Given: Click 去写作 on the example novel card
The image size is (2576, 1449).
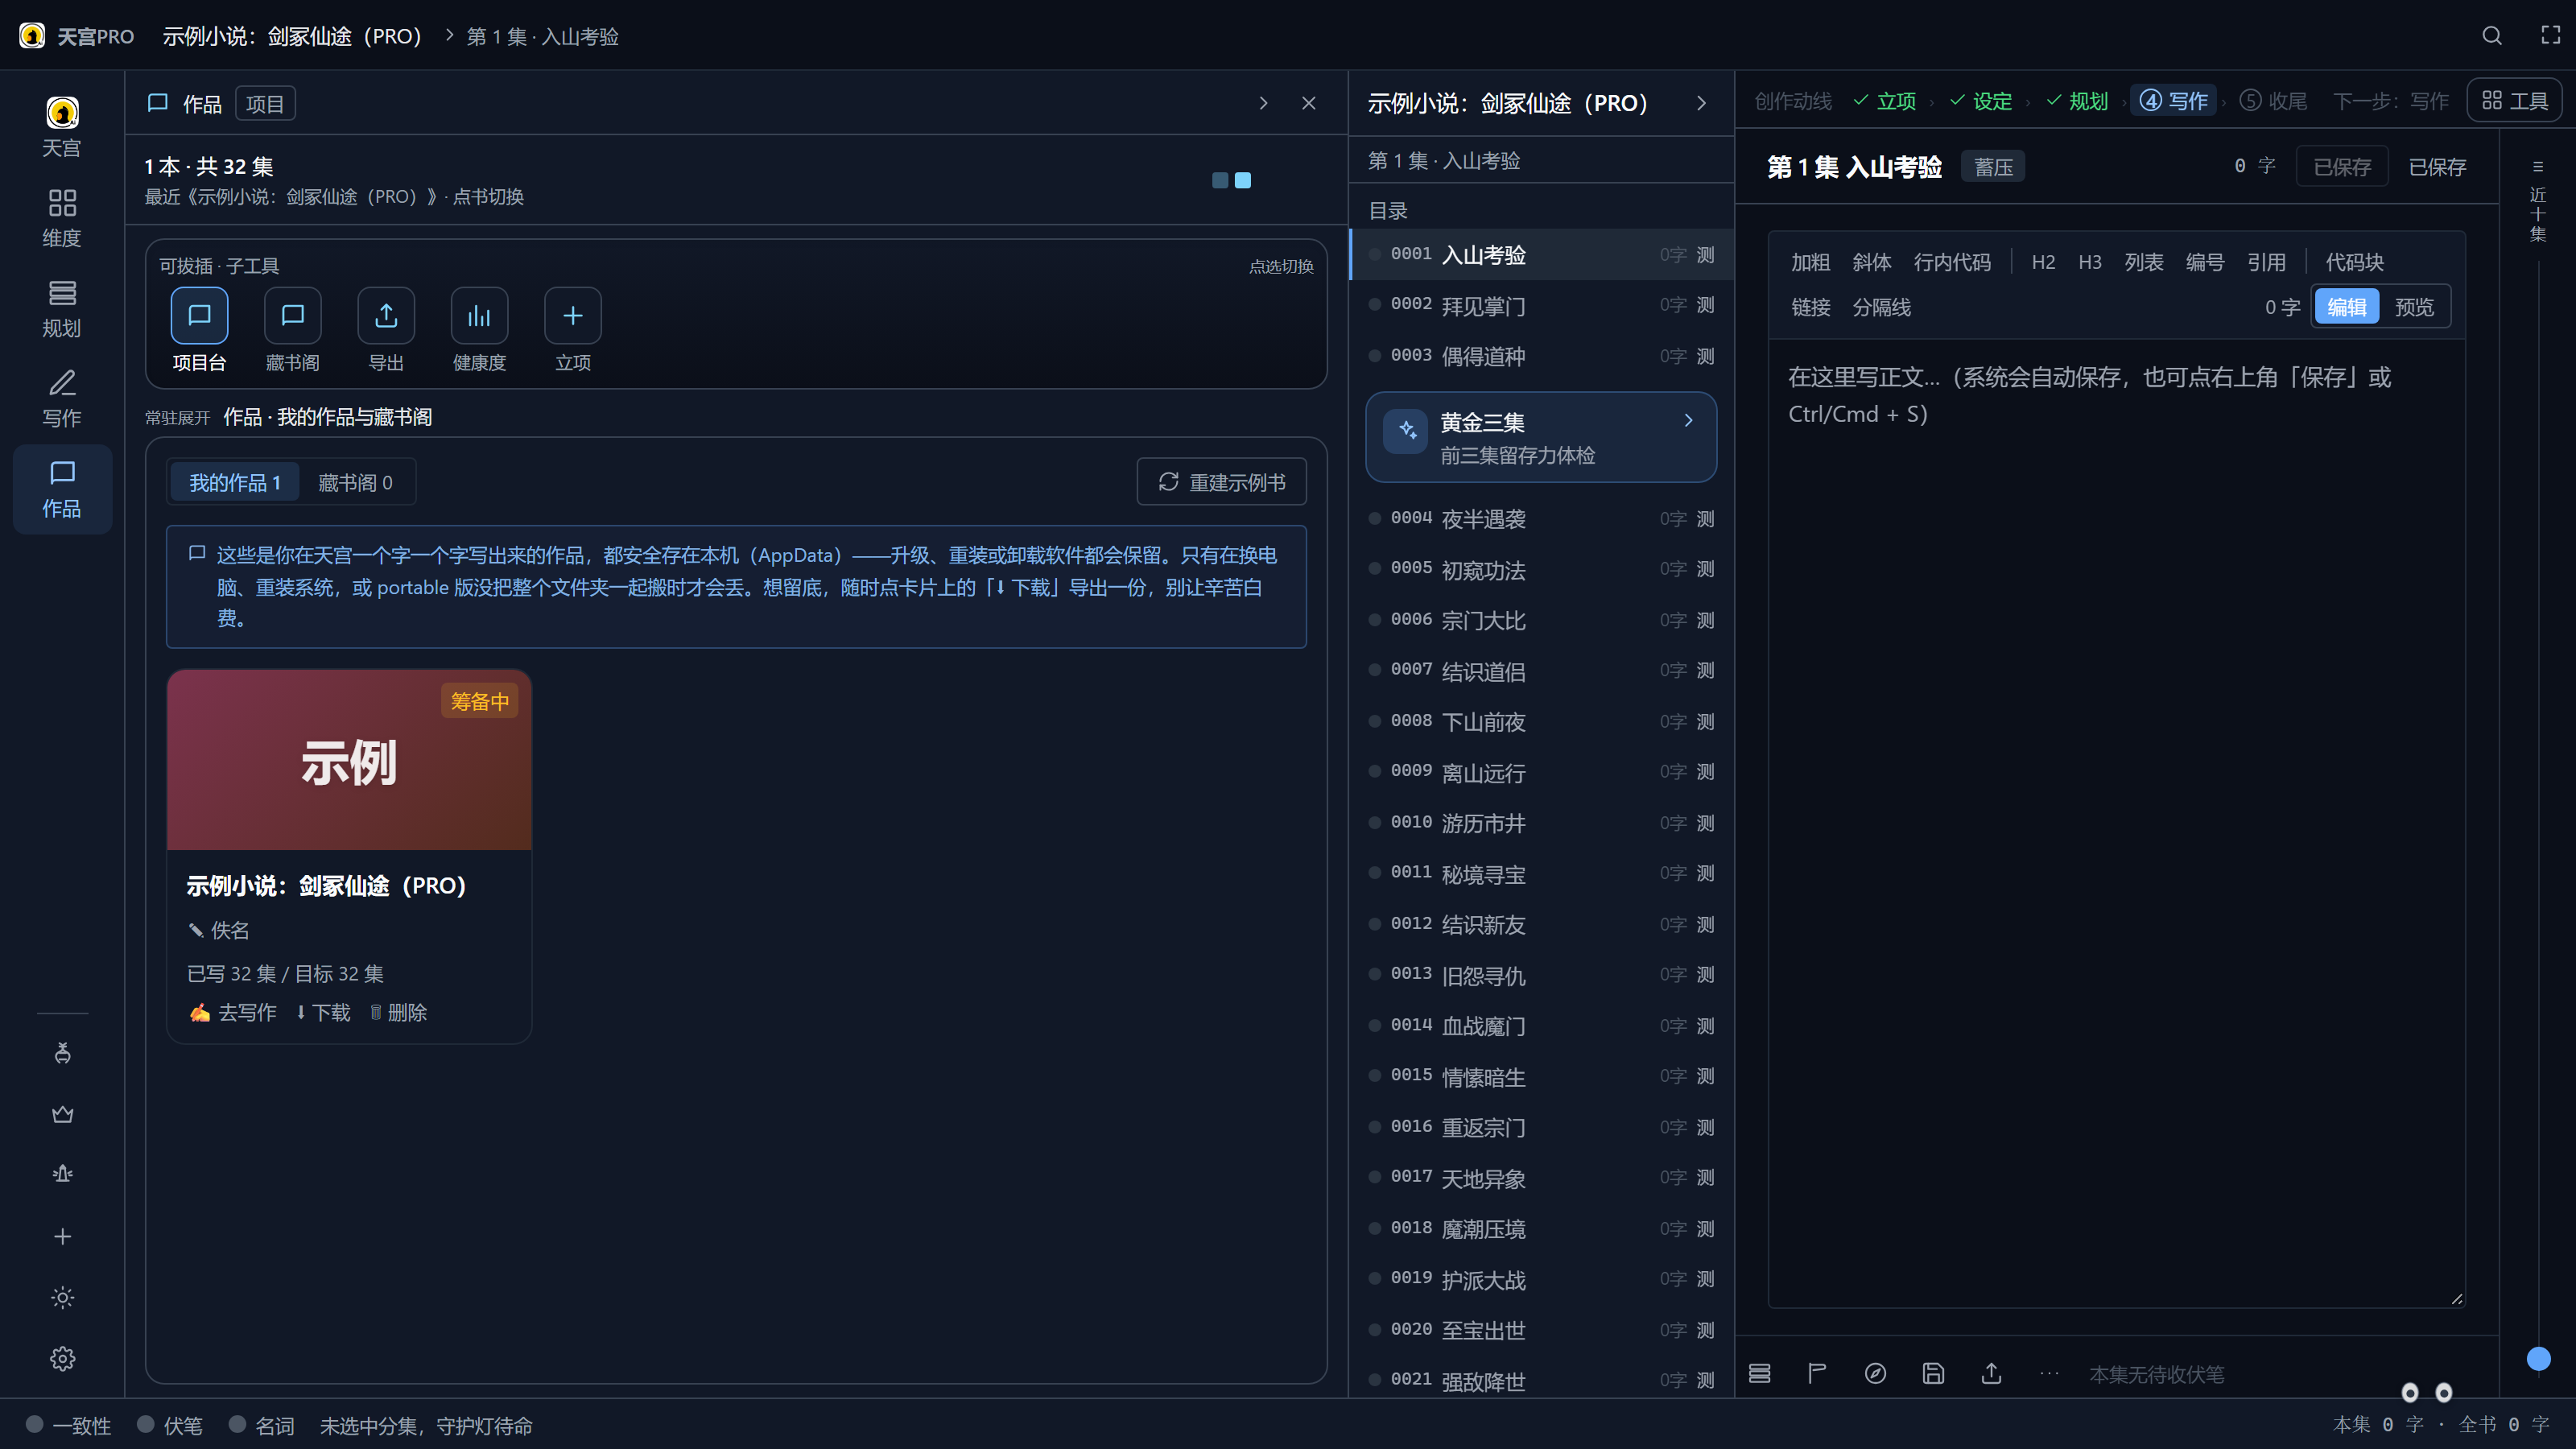Looking at the screenshot, I should [x=233, y=1012].
